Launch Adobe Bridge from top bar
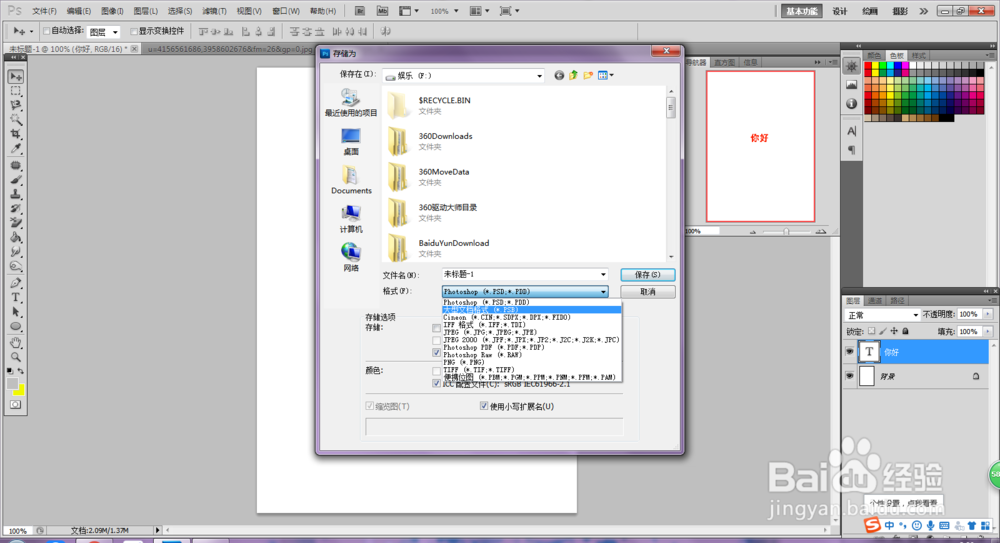Screen dimensions: 1000x543 360,11
